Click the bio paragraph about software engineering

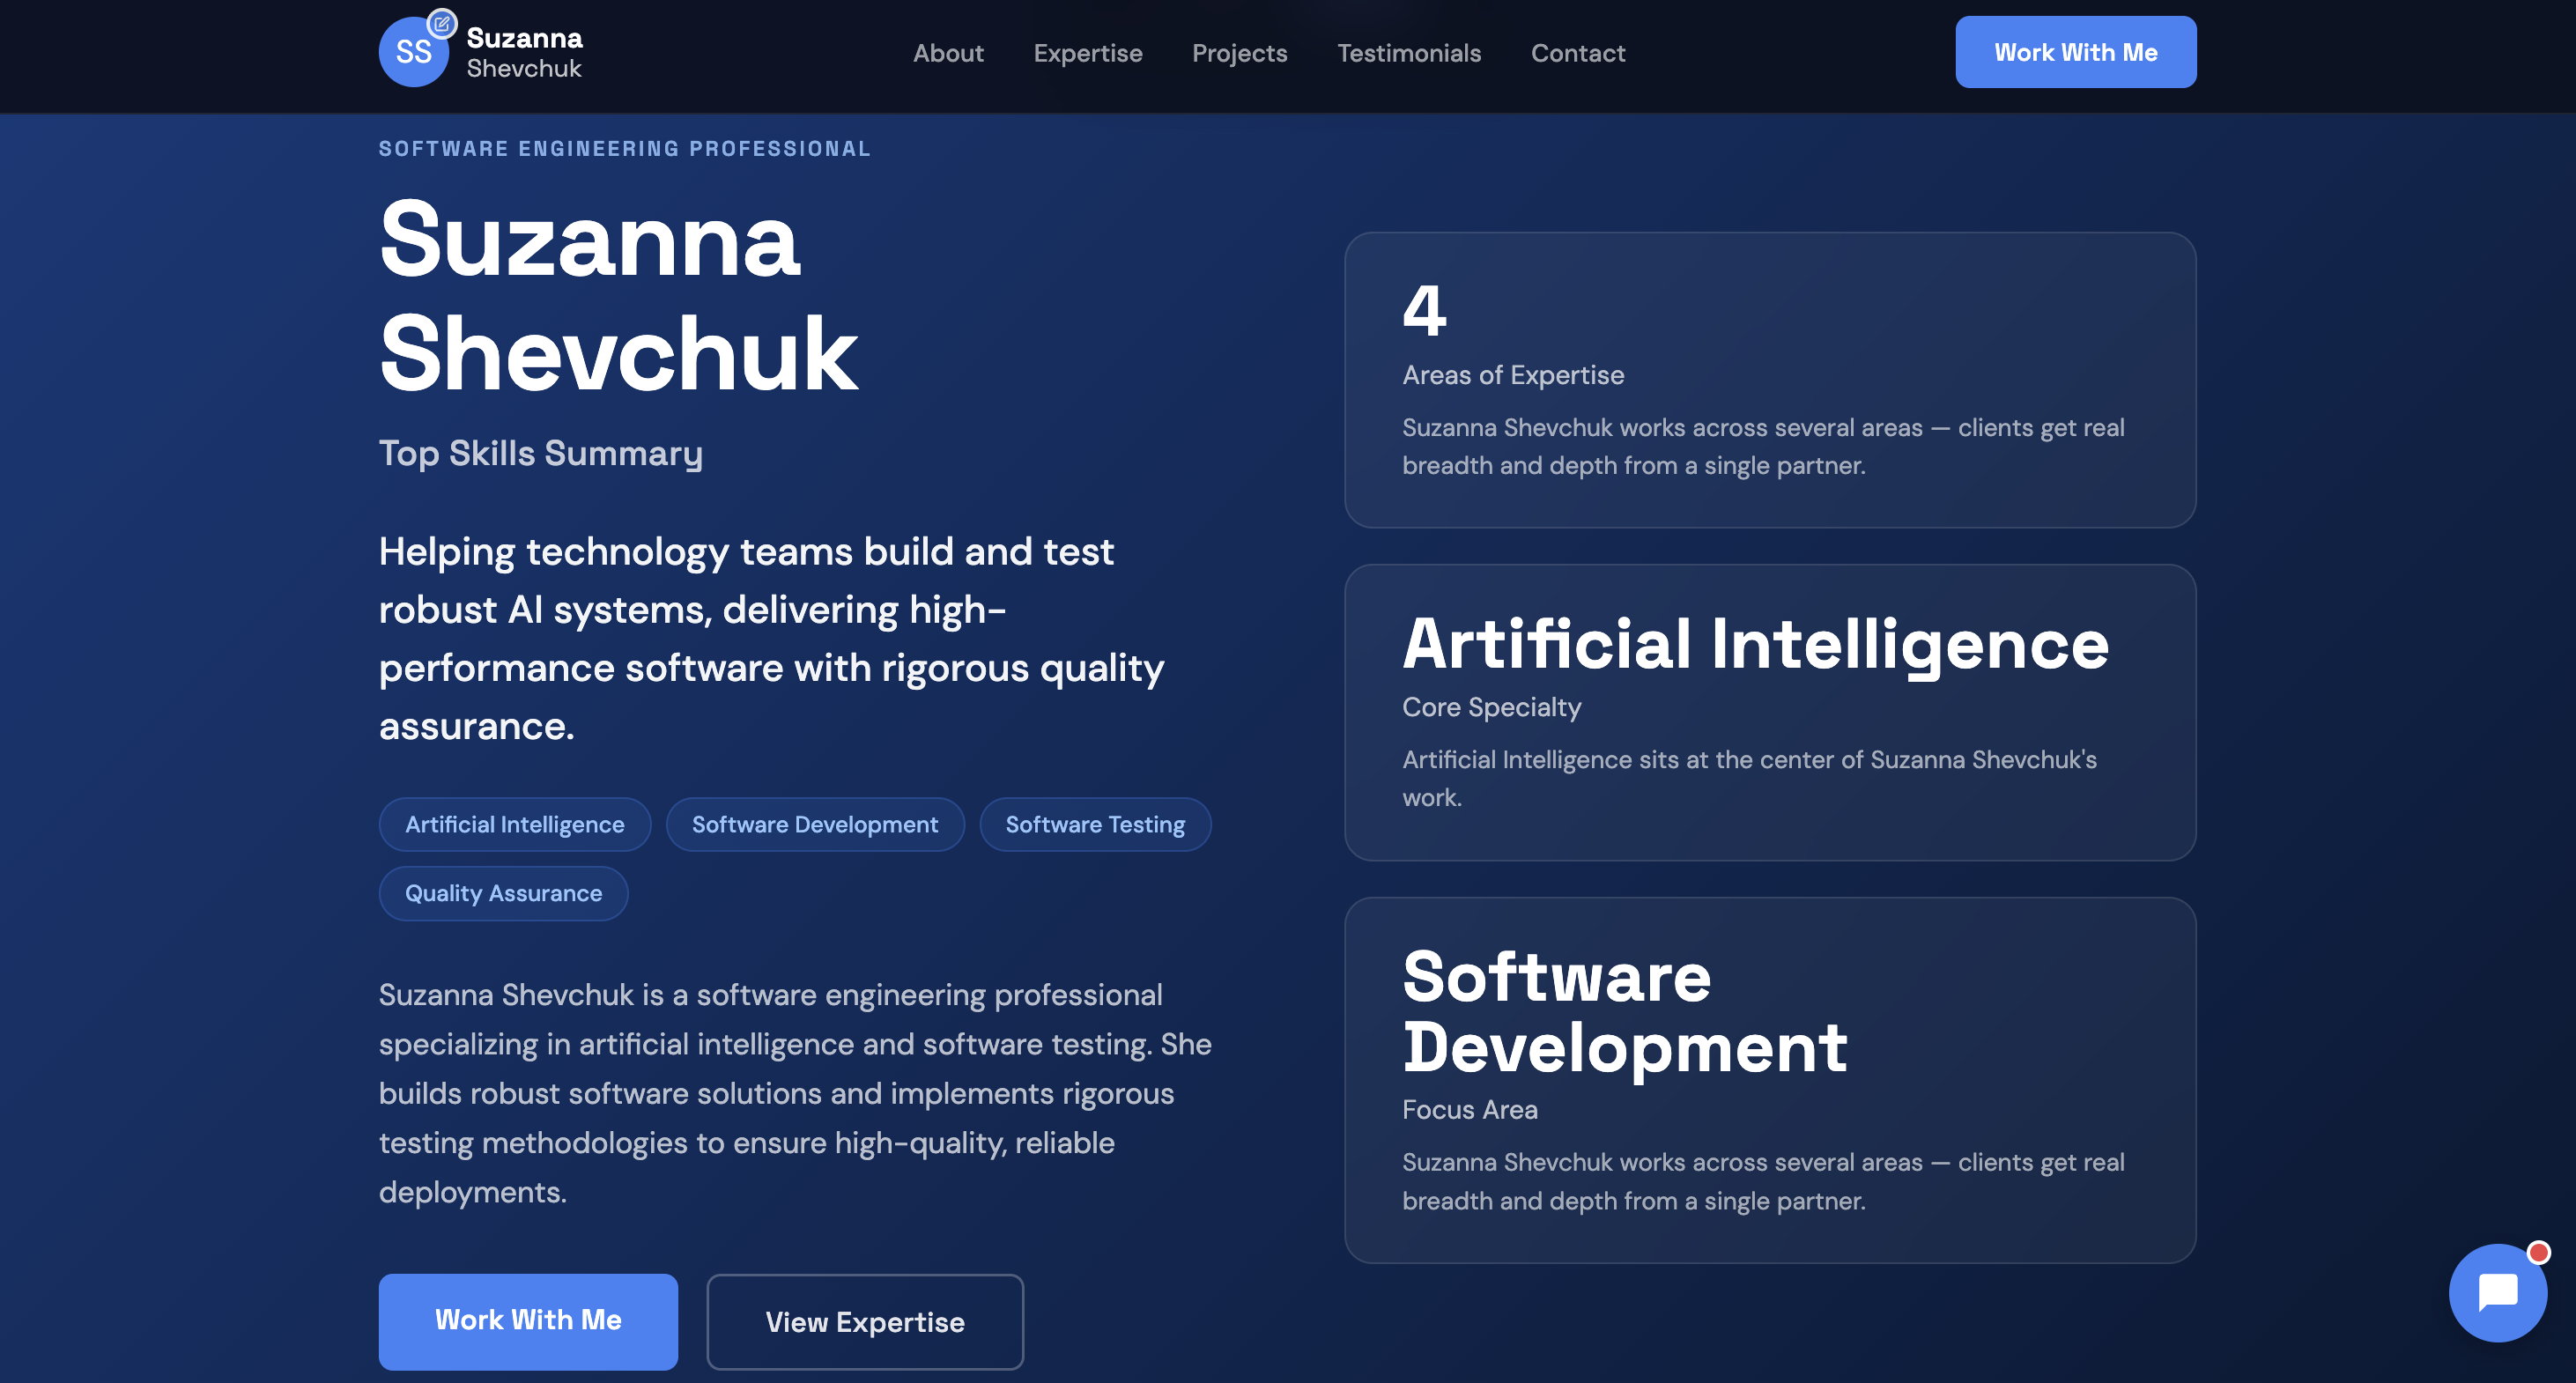(795, 1093)
